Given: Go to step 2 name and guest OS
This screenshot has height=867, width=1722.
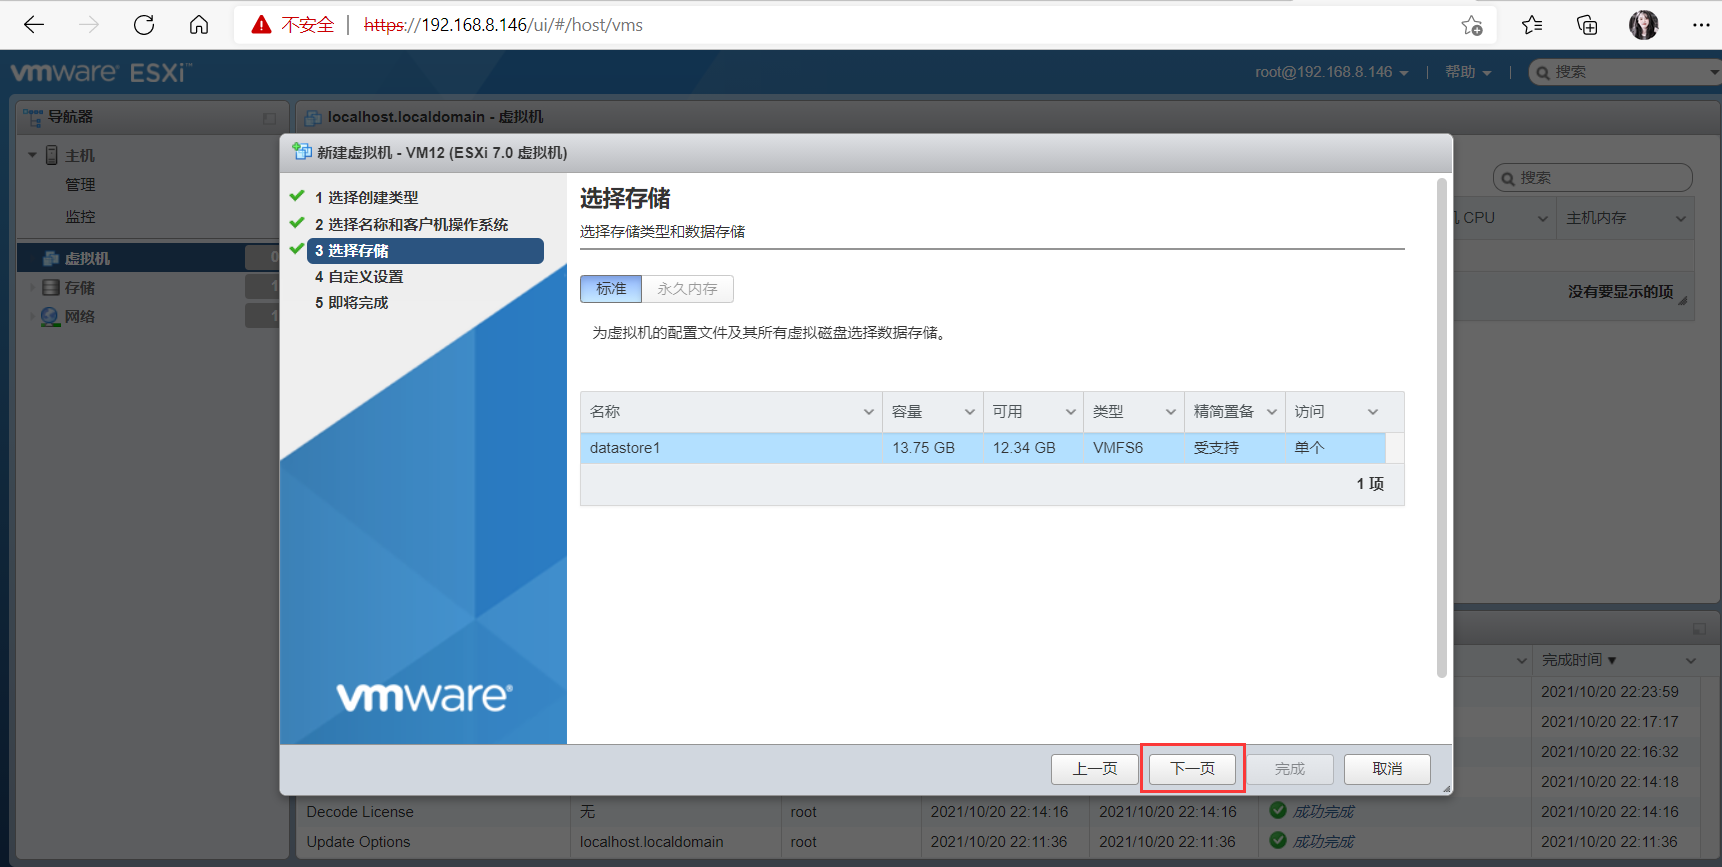Looking at the screenshot, I should [x=411, y=224].
